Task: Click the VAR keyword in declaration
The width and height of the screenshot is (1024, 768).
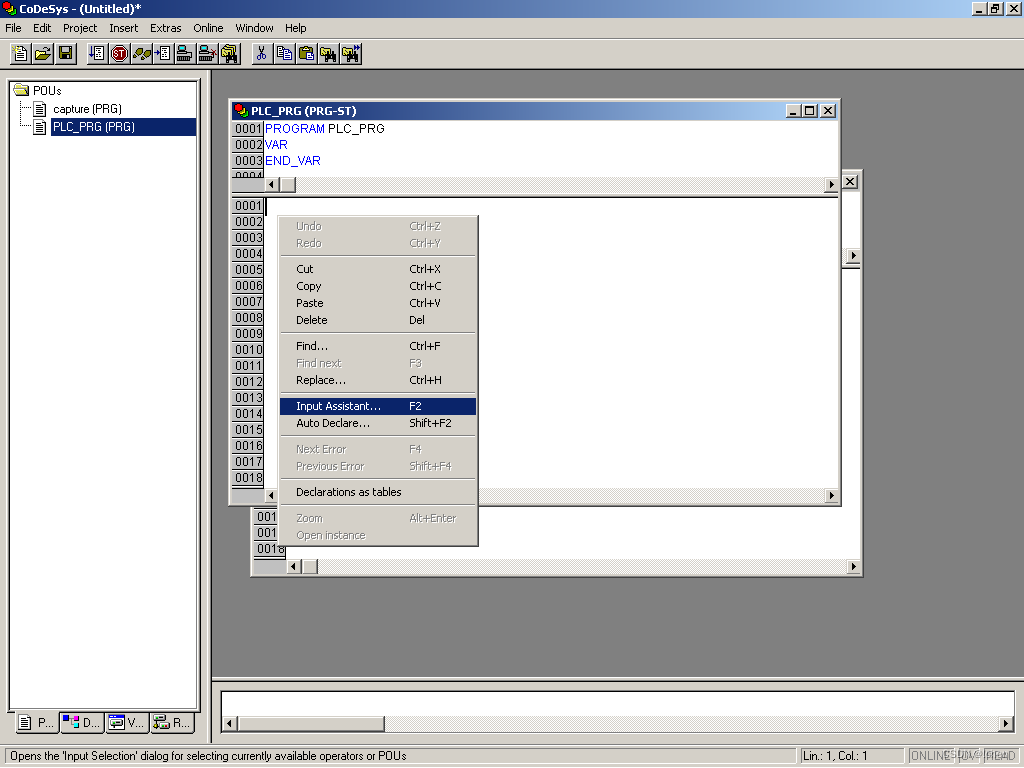Action: (x=276, y=145)
